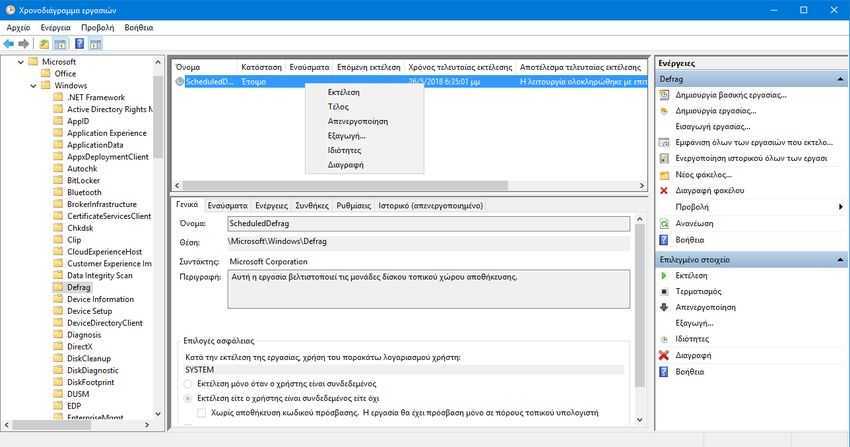This screenshot has width=850, height=447.
Task: Collapse the Microsoft tree node
Action: [21, 62]
